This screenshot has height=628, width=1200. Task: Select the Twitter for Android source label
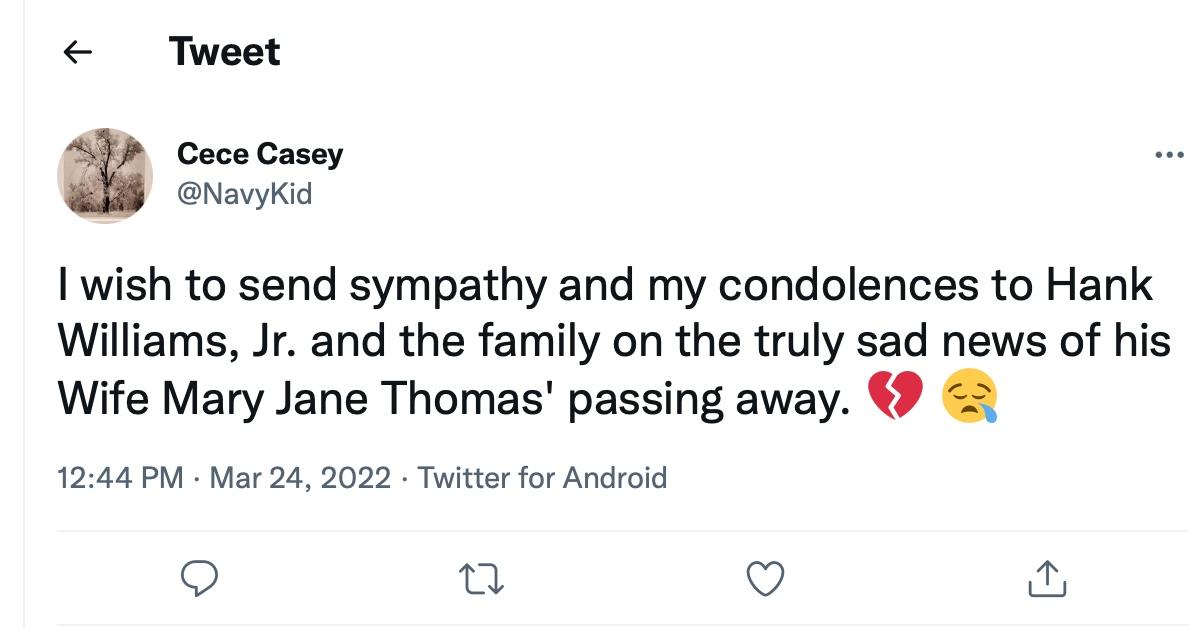coord(545,478)
